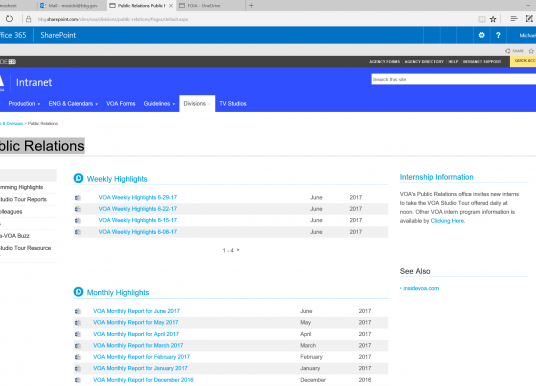Expand the Guidelines menu dropdown
Image resolution: width=536 pixels, height=386 pixels.
pyautogui.click(x=174, y=104)
